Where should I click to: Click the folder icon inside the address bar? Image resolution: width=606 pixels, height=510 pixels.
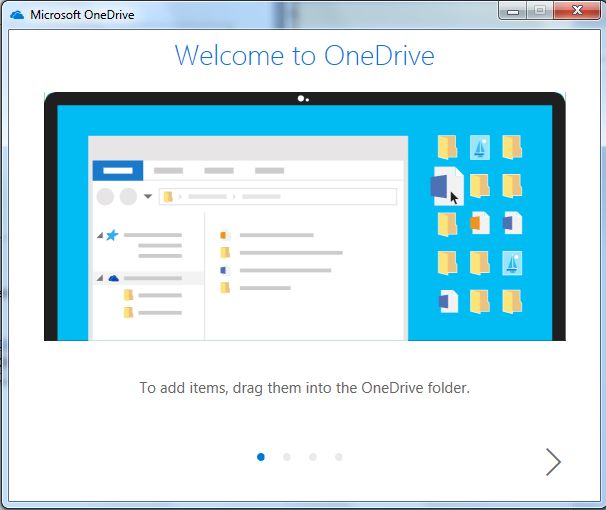[168, 197]
